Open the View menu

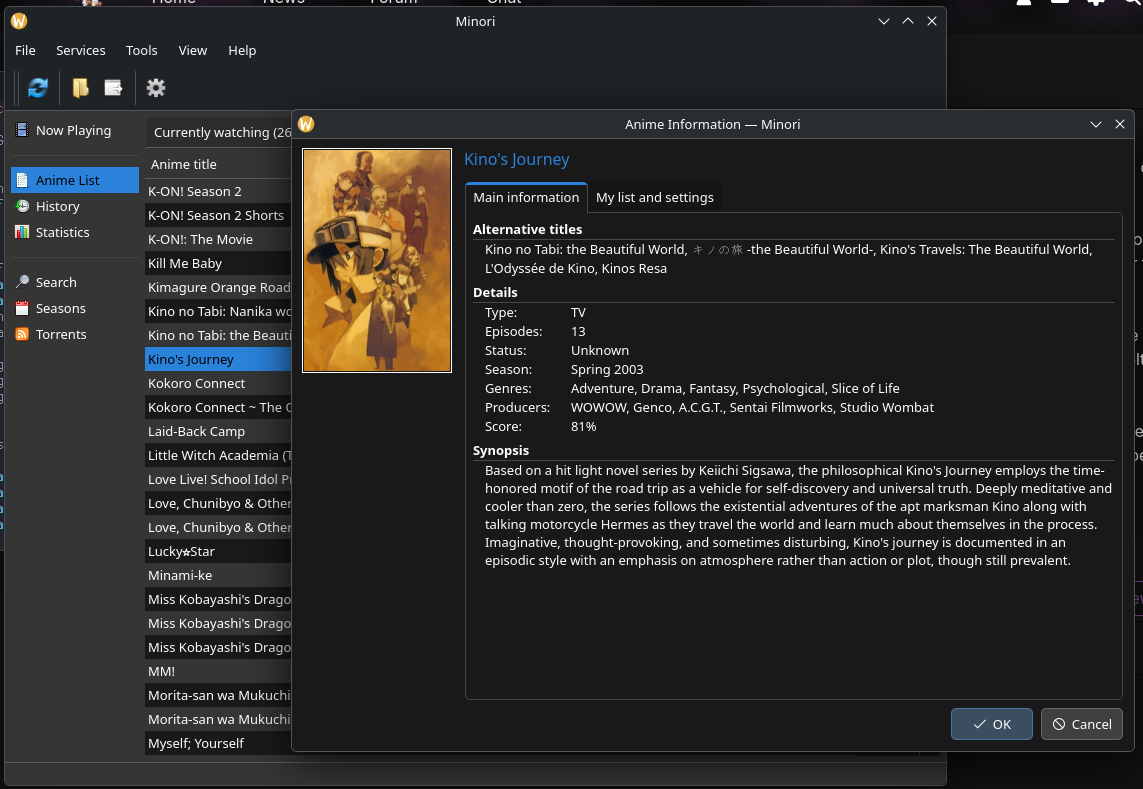pyautogui.click(x=193, y=50)
